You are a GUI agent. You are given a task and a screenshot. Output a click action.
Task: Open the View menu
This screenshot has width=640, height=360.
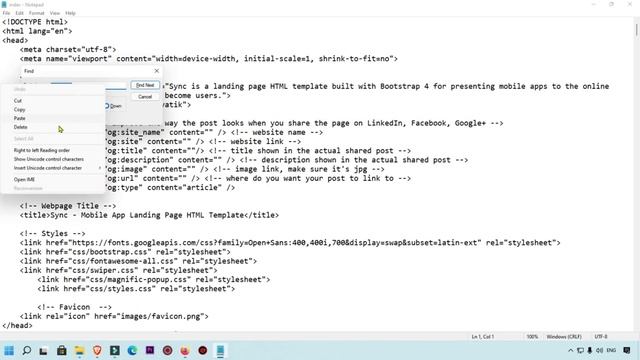pos(55,13)
